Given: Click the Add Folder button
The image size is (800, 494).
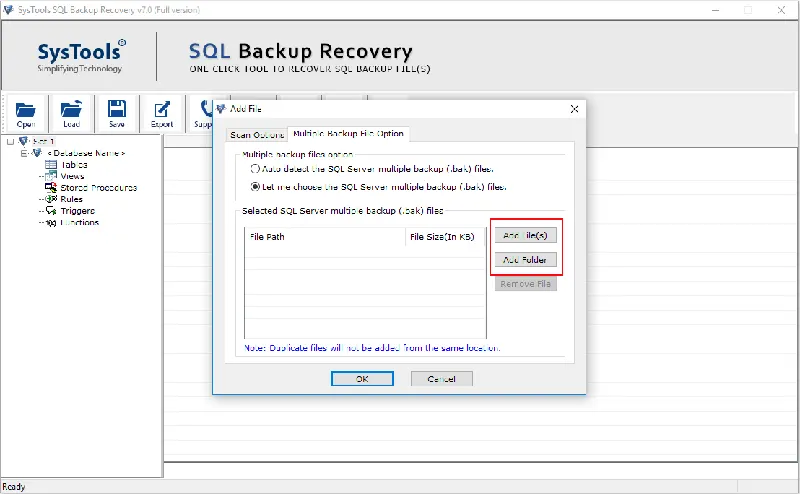Looking at the screenshot, I should 526,260.
